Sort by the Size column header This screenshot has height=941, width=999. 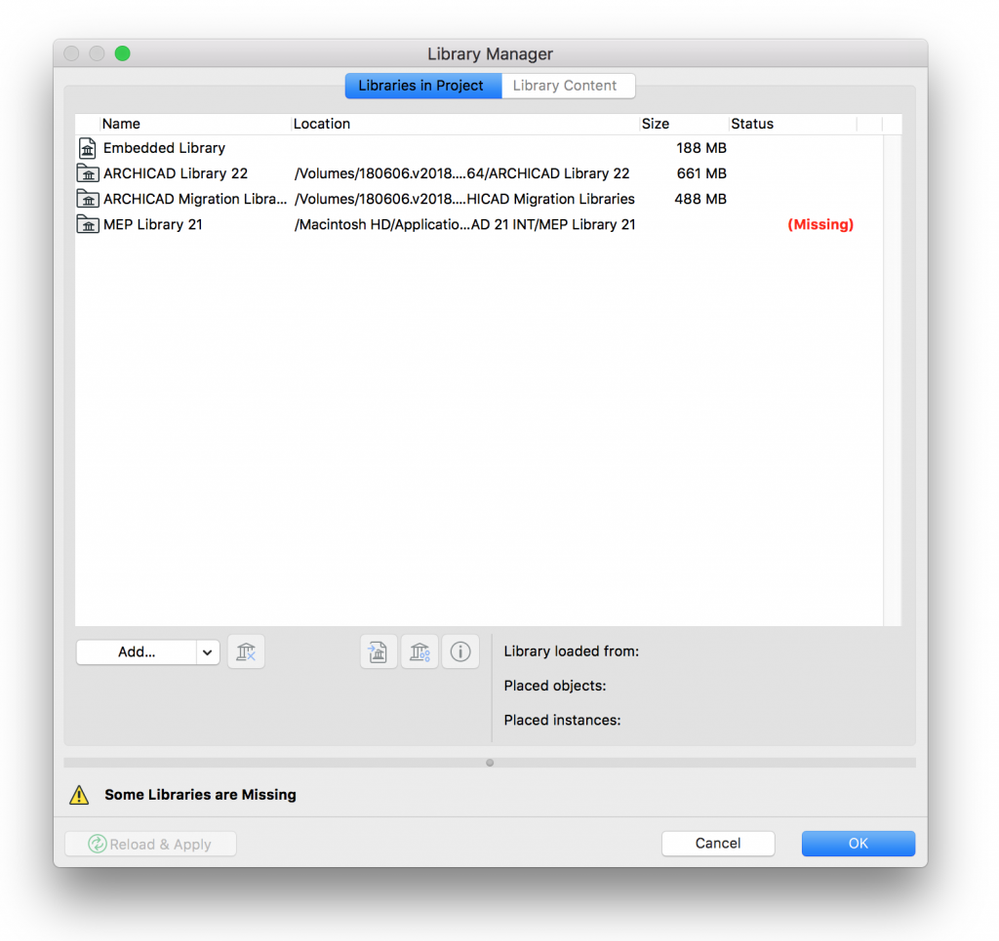[x=684, y=124]
